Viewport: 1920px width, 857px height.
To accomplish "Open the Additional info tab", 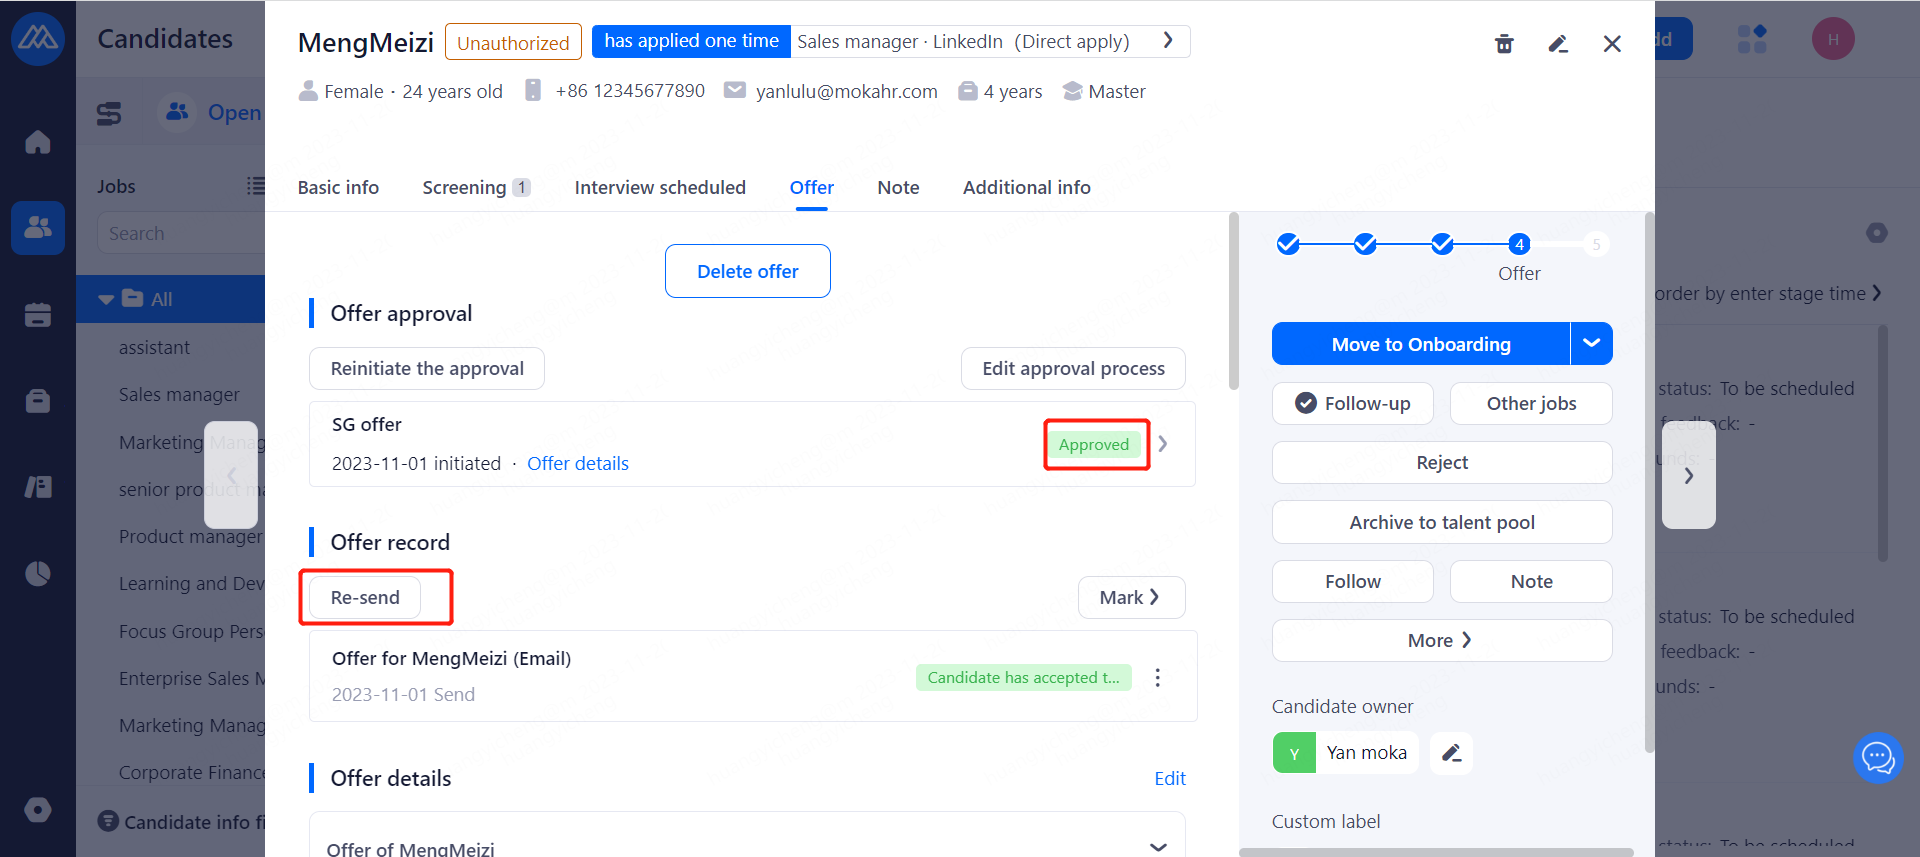I will pyautogui.click(x=1026, y=188).
